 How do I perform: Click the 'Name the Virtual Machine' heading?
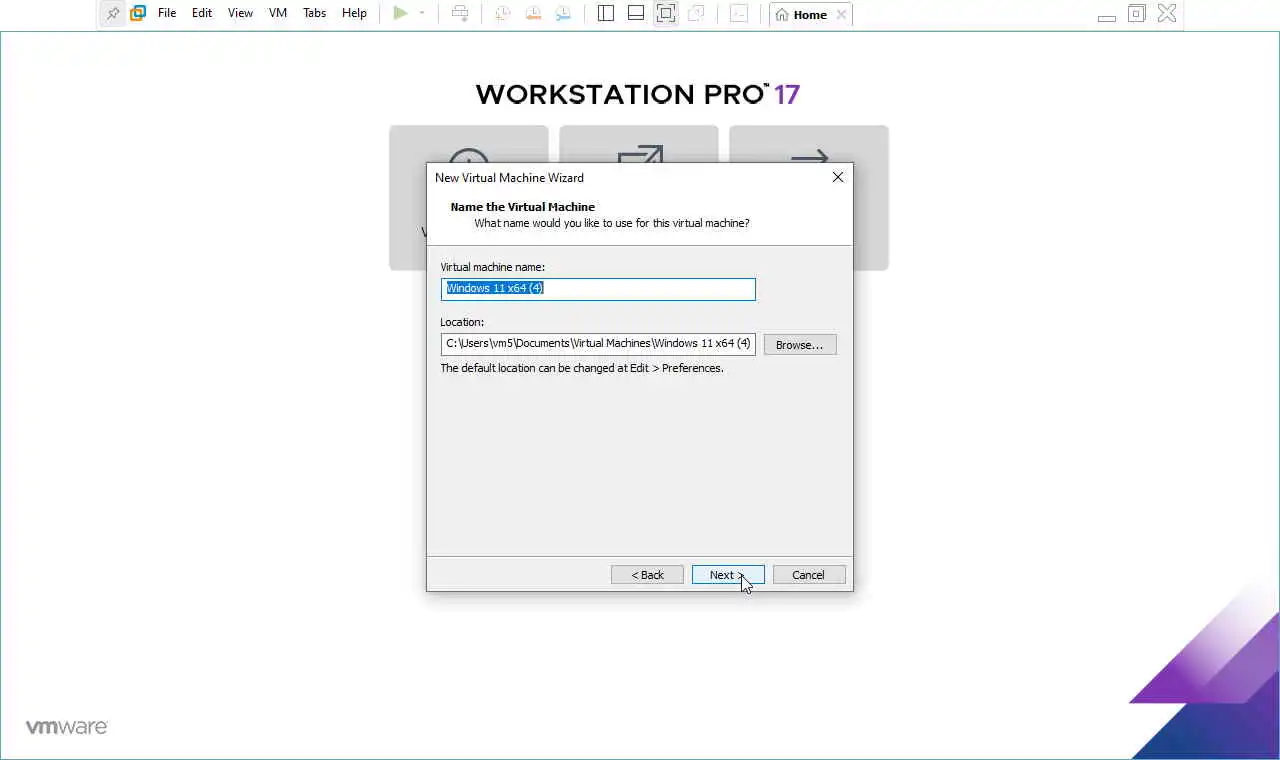[522, 207]
